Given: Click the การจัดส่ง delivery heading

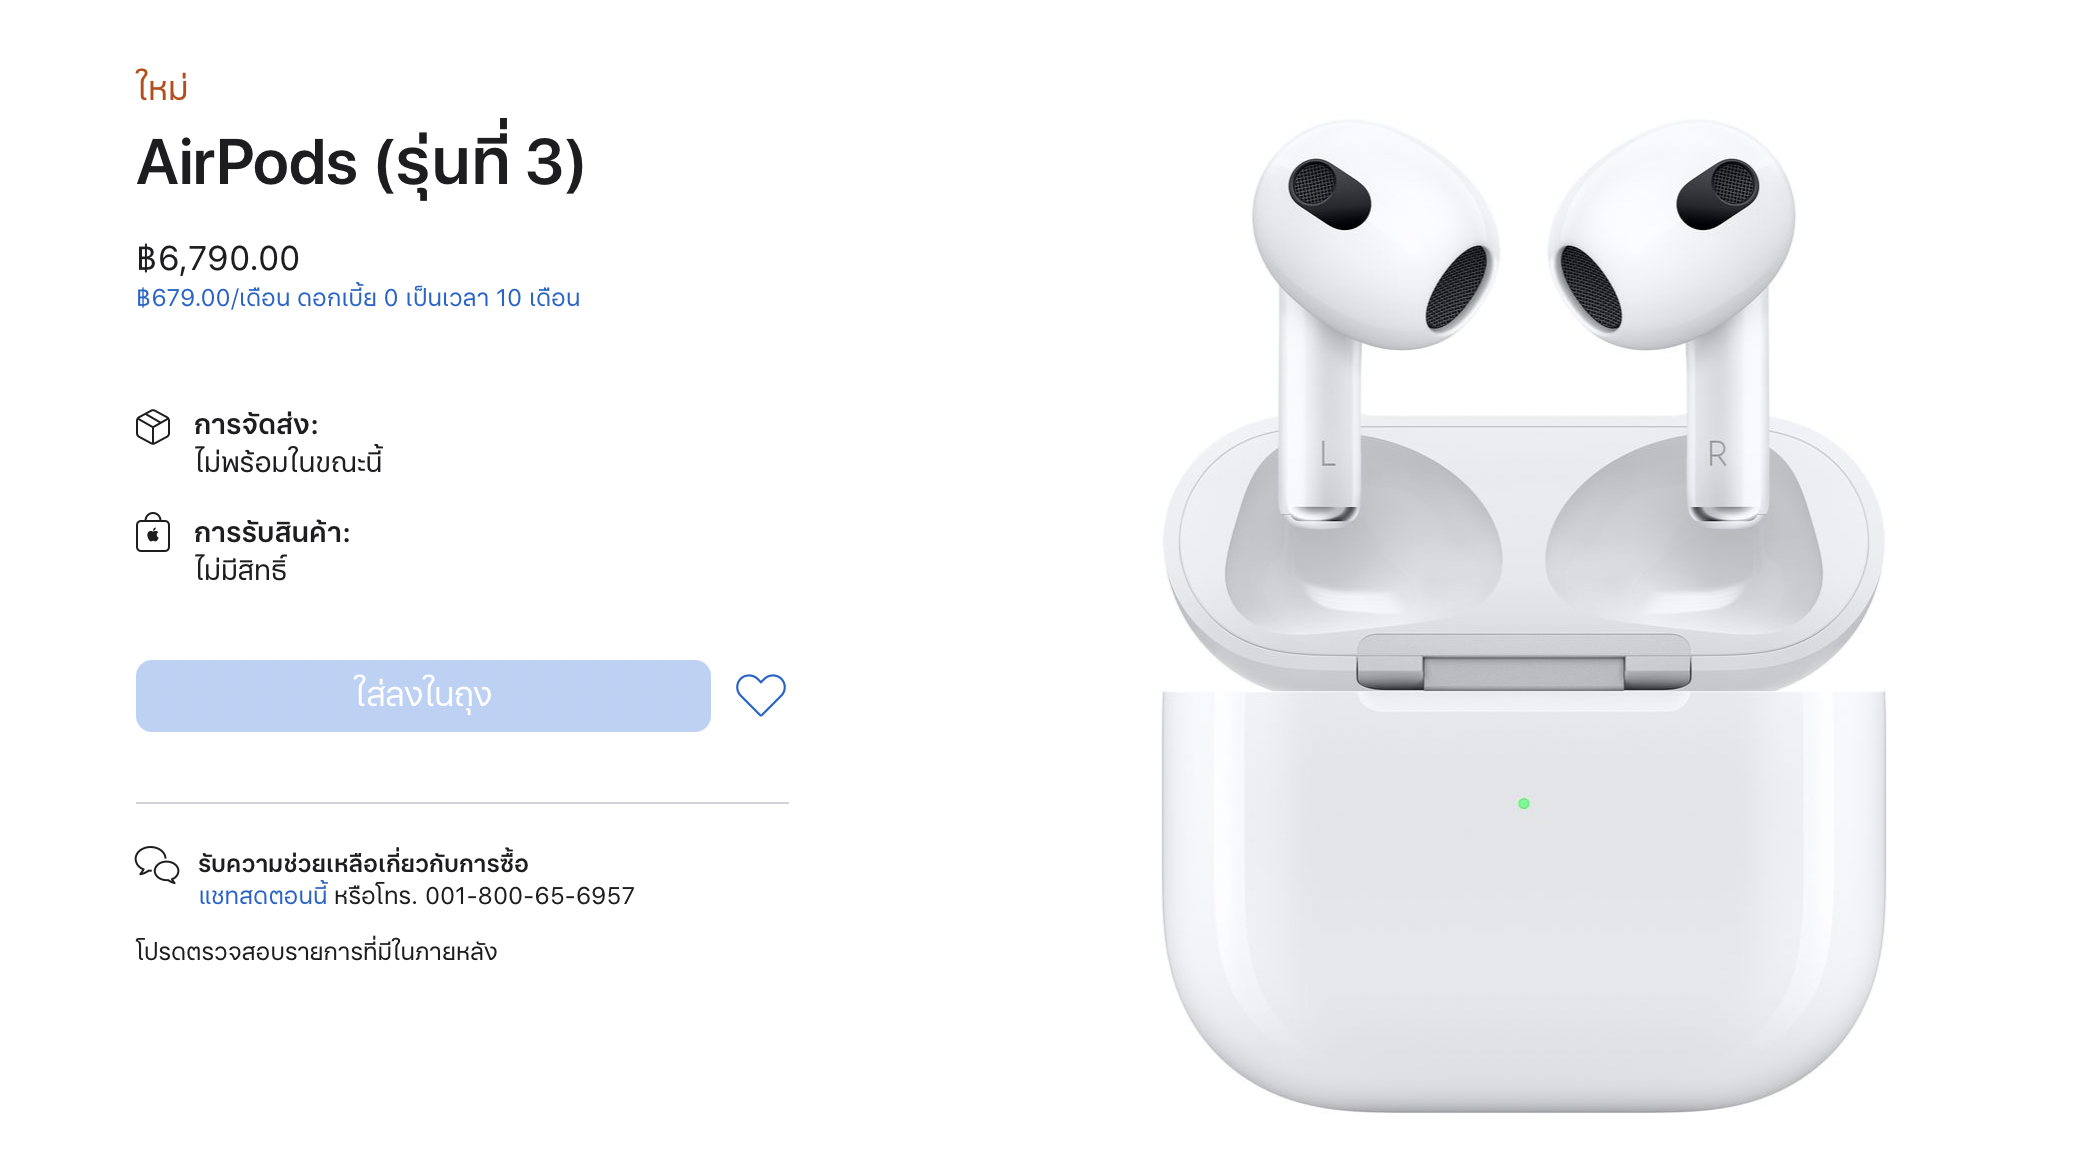Looking at the screenshot, I should 256,425.
